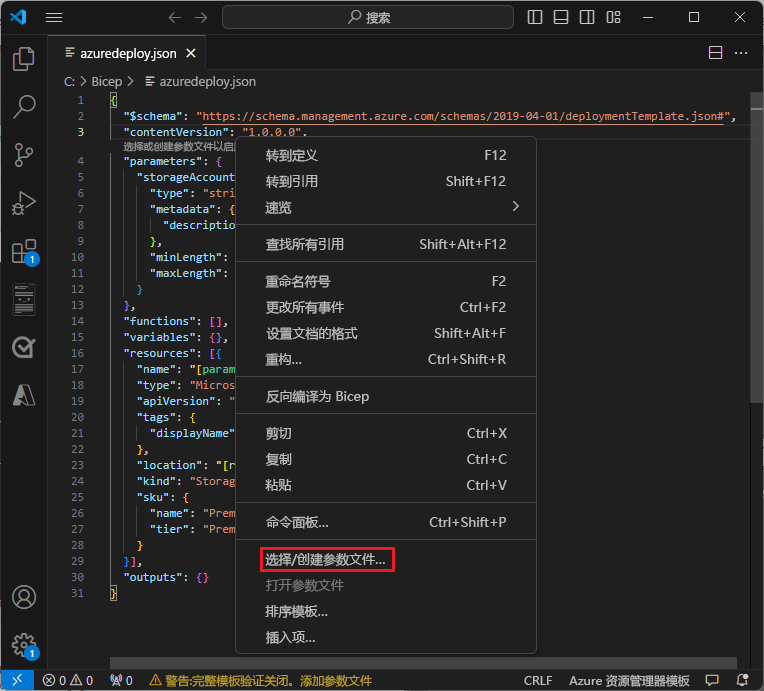
Task: Expand the 速览 submenu
Action: click(x=386, y=208)
